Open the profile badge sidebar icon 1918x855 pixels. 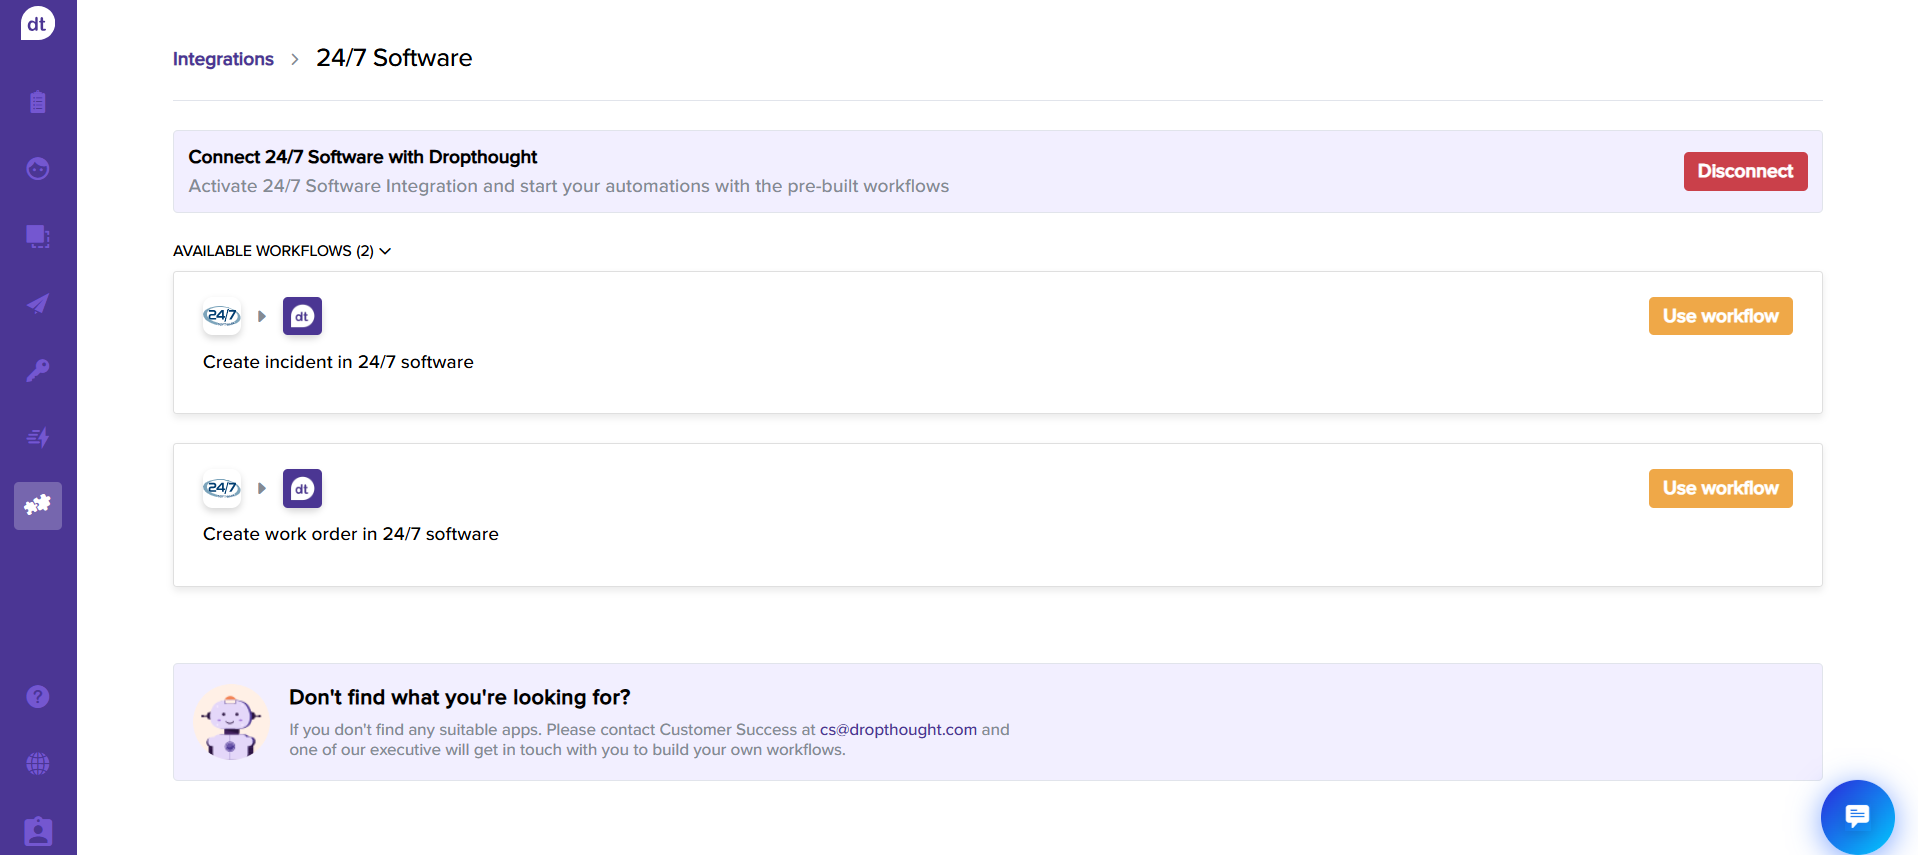pos(38,831)
